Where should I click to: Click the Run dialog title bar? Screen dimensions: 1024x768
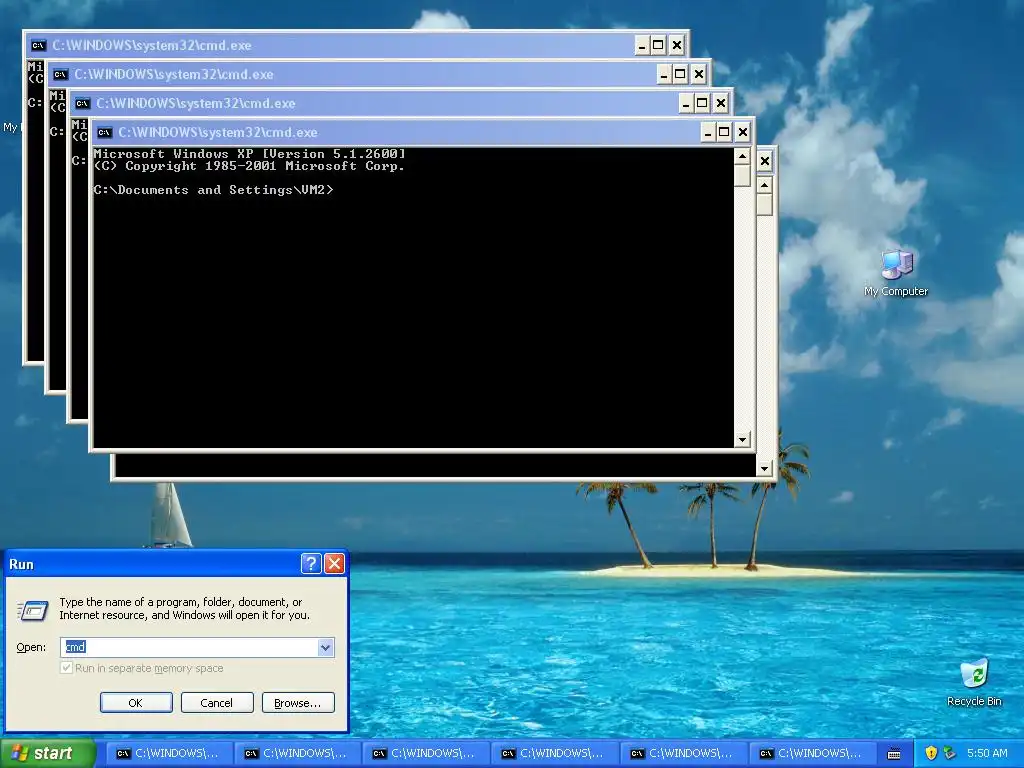pos(153,564)
